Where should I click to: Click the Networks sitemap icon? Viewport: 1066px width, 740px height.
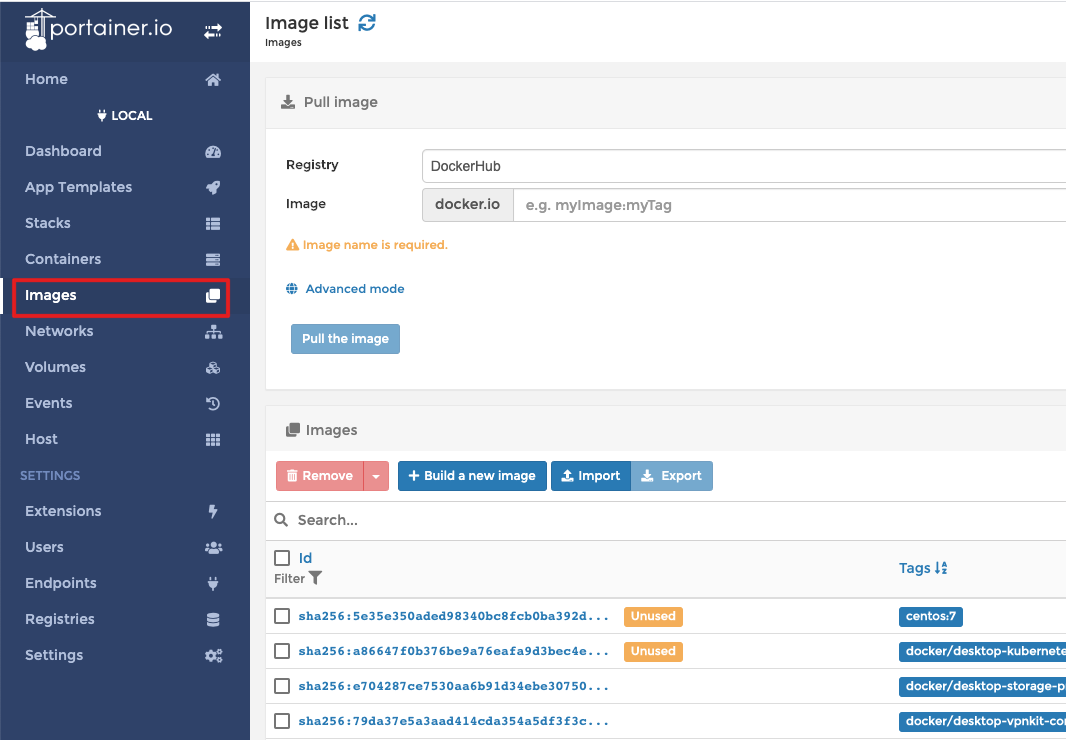pos(212,332)
